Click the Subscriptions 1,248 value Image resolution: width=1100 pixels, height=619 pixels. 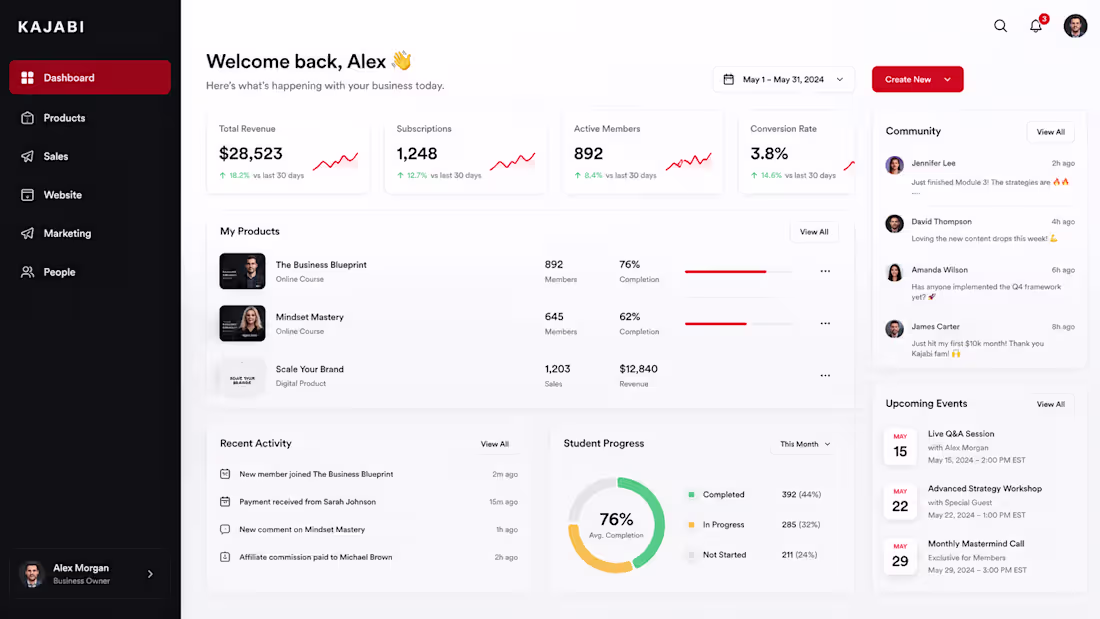coord(417,154)
